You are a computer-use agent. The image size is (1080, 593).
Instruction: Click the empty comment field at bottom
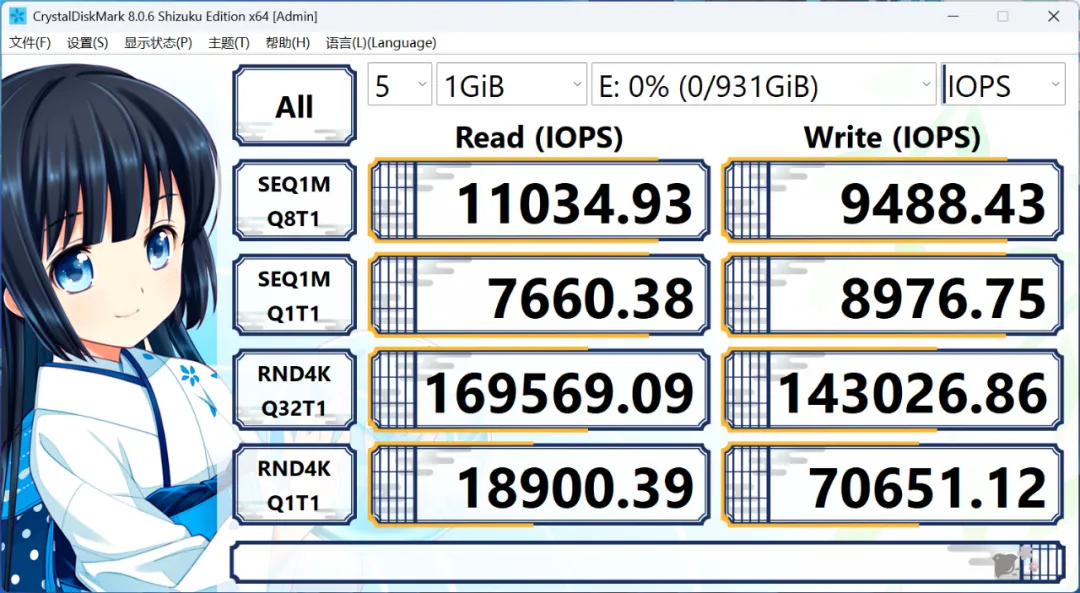[647, 562]
